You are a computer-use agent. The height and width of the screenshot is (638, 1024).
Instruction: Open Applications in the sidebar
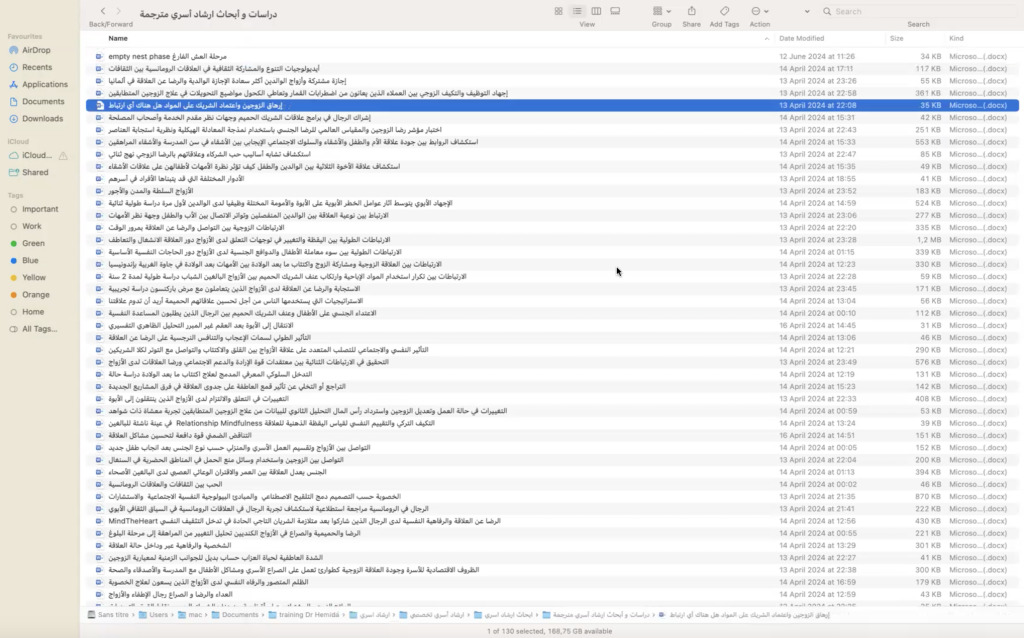44,84
